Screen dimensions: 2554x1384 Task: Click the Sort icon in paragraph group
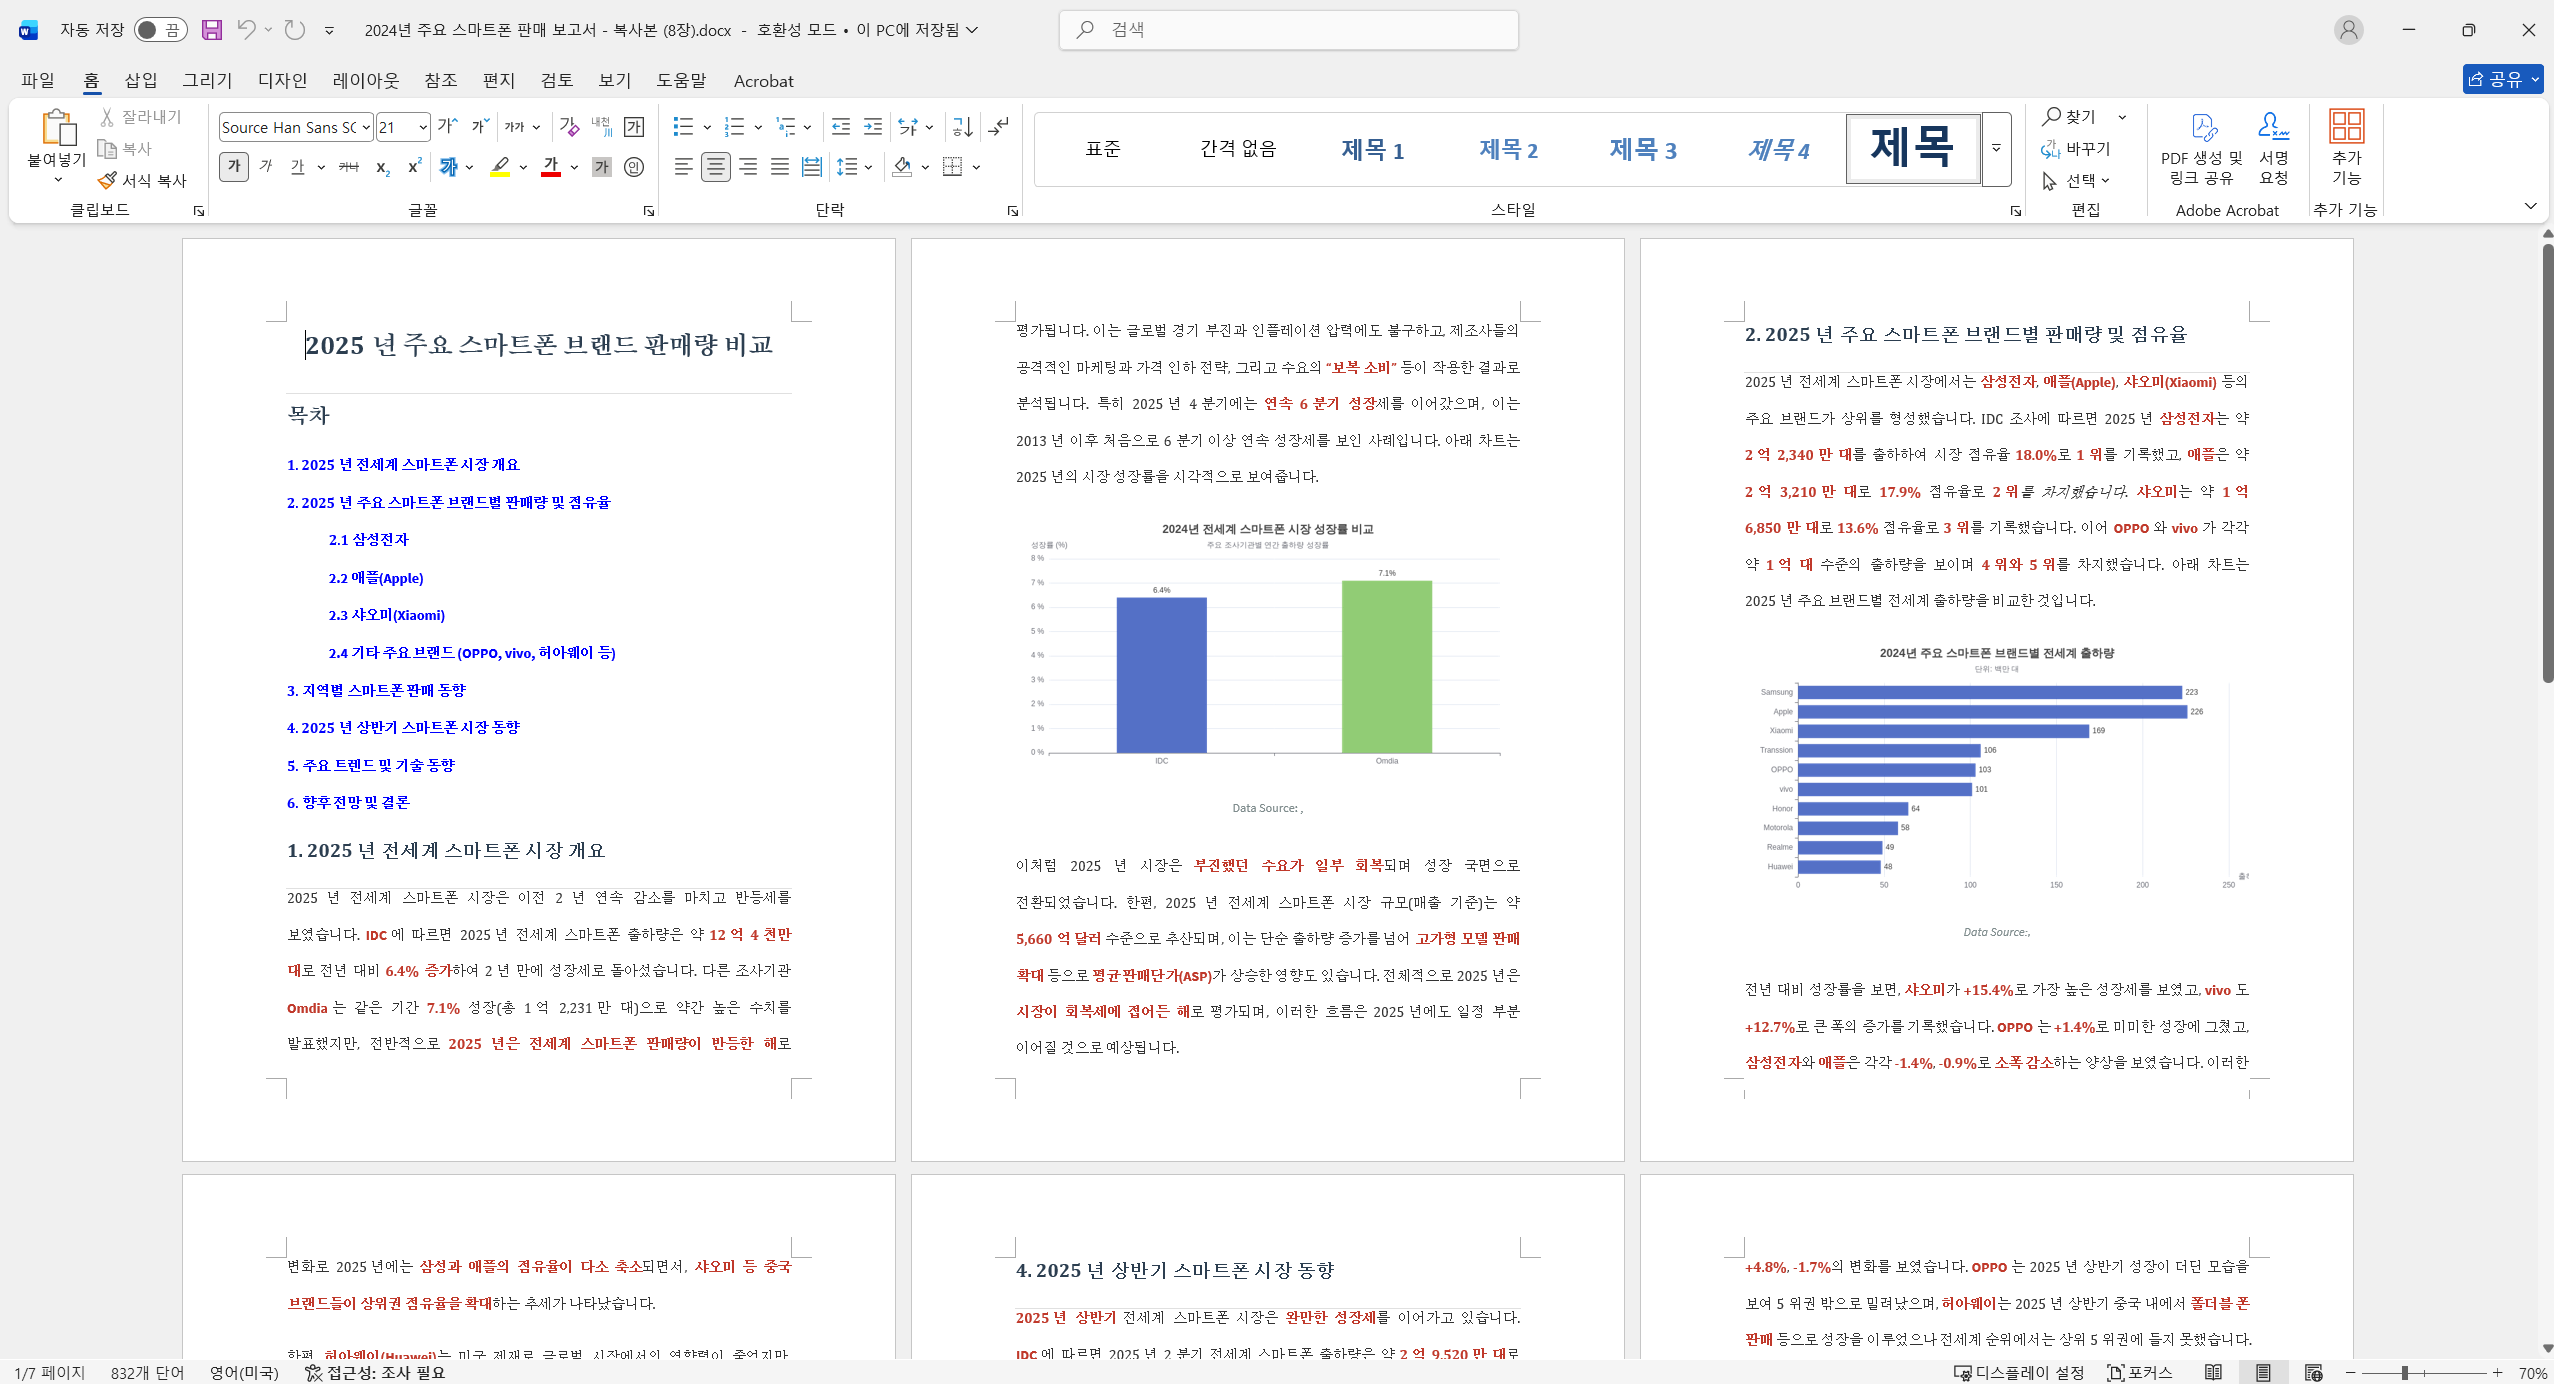pyautogui.click(x=962, y=127)
